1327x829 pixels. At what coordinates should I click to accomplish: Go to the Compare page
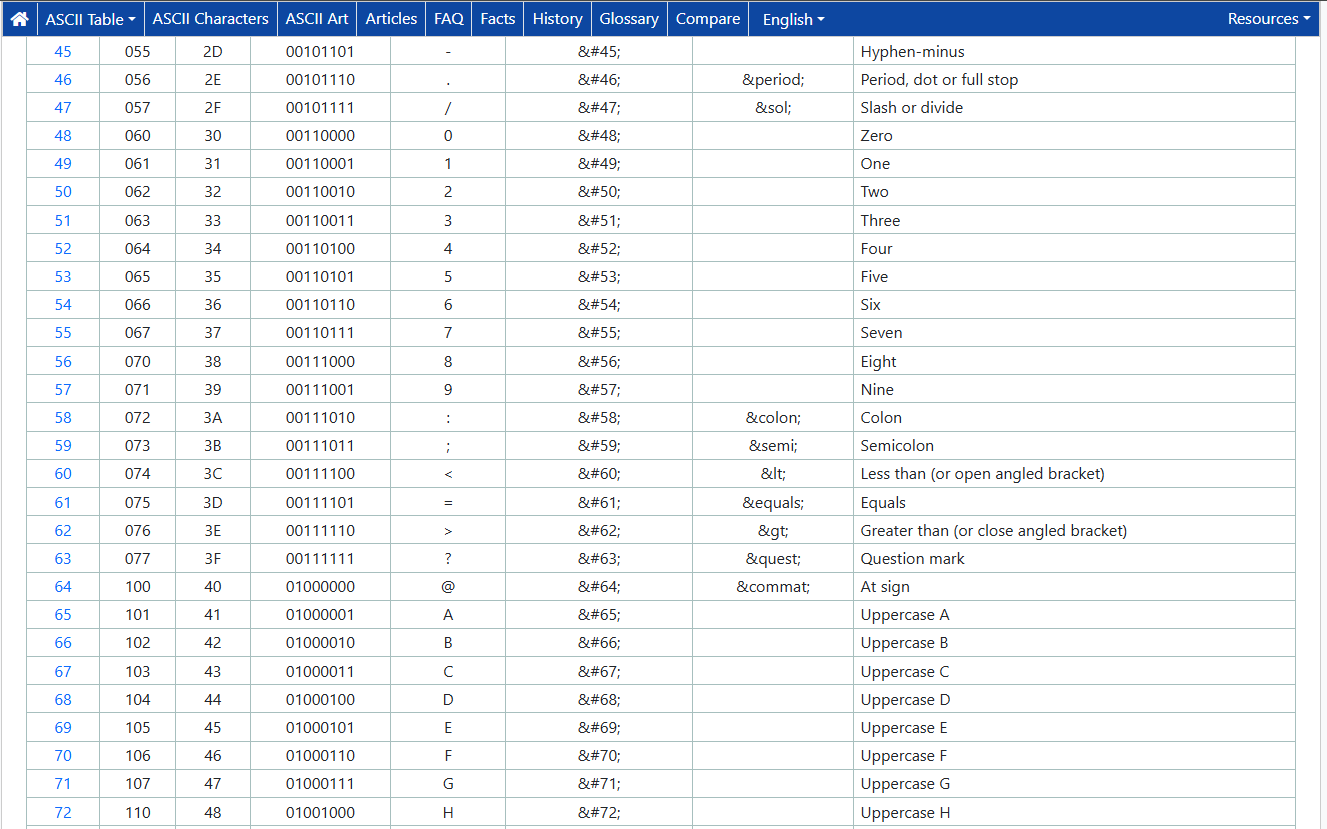click(x=707, y=18)
